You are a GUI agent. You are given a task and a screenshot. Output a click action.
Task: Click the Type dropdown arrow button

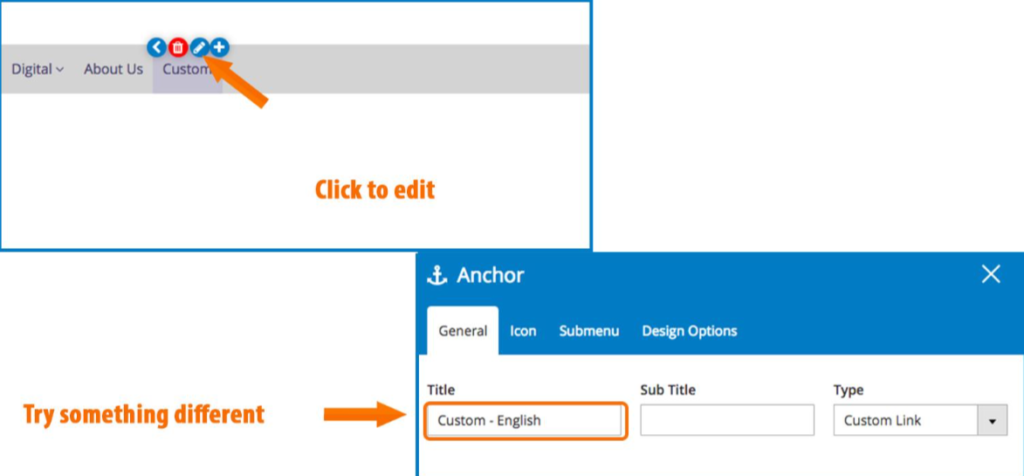coord(993,420)
